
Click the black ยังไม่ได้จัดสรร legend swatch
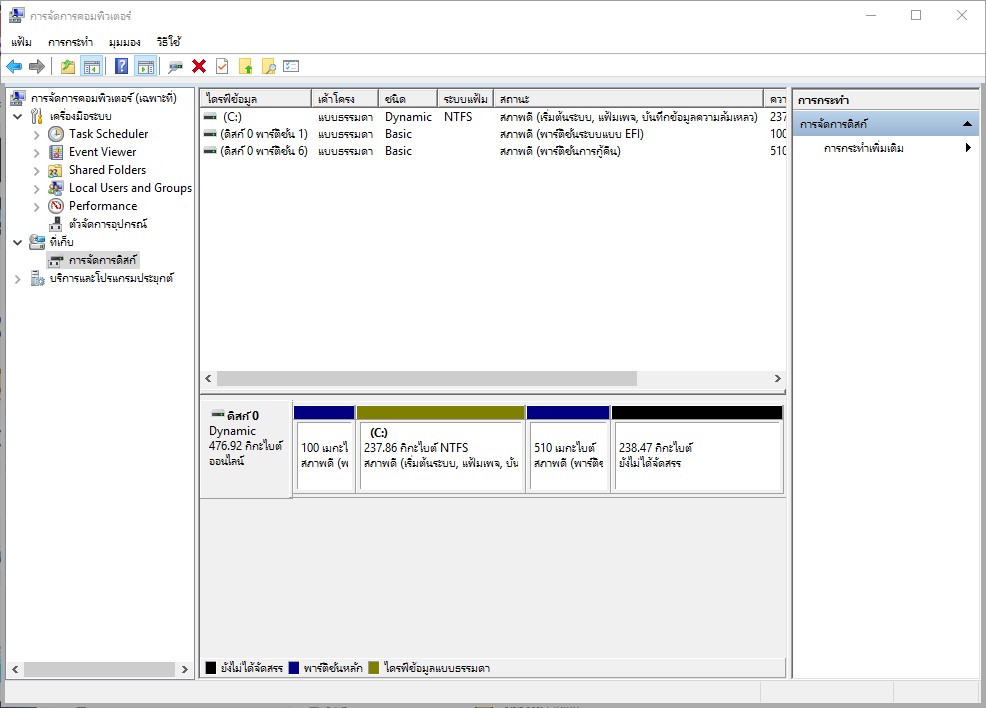[211, 668]
